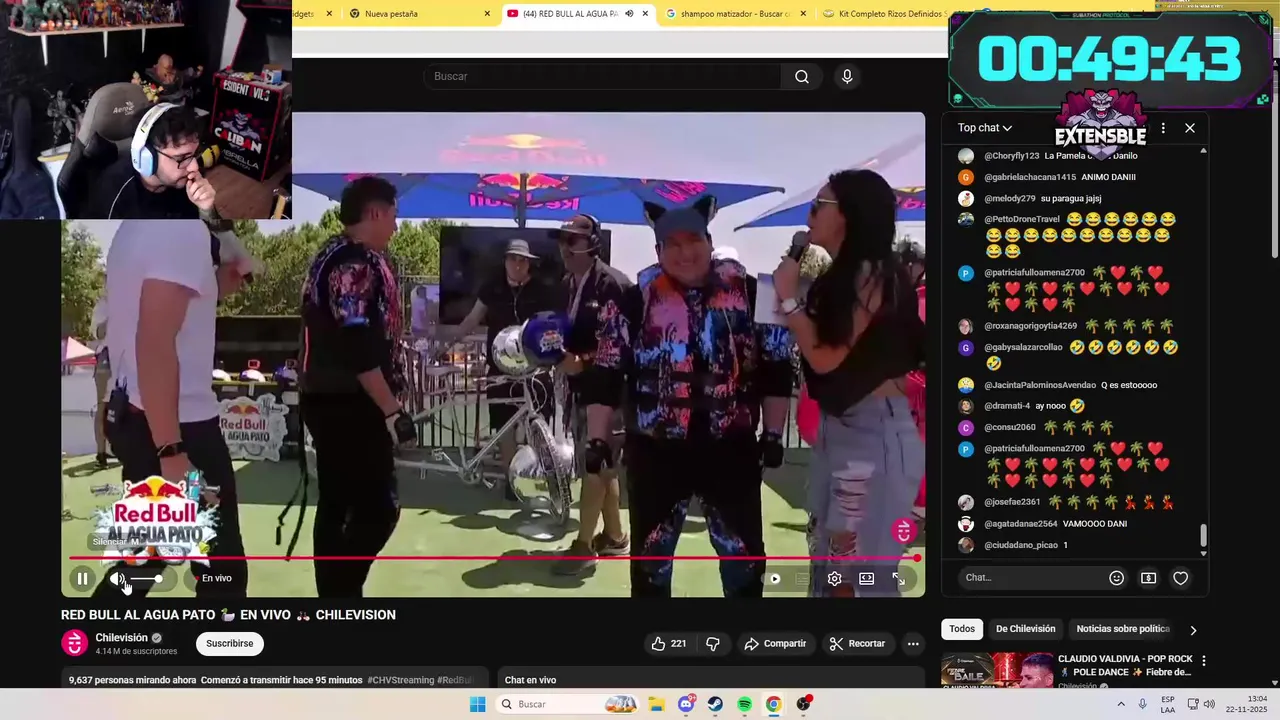Enter fullscreen mode
The height and width of the screenshot is (720, 1280).
898,578
